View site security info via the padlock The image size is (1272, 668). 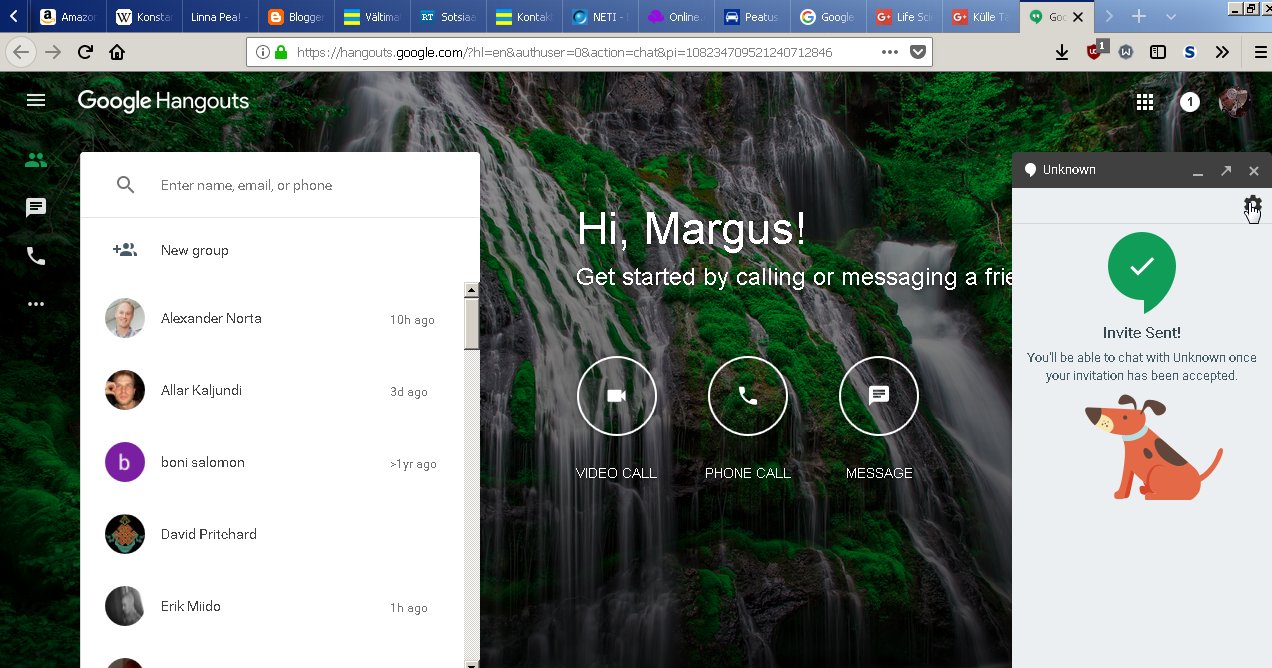281,52
